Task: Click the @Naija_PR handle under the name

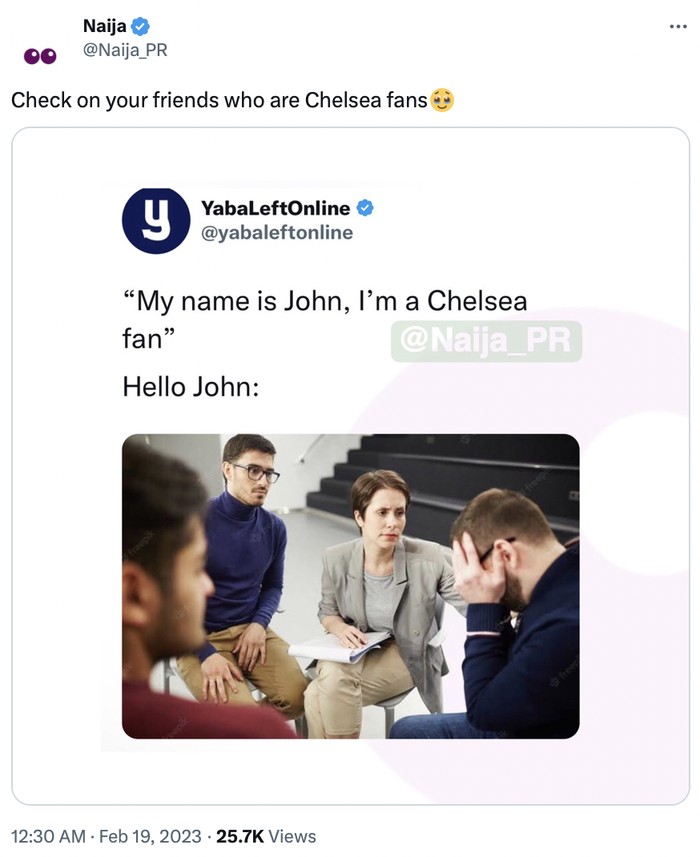Action: point(125,50)
